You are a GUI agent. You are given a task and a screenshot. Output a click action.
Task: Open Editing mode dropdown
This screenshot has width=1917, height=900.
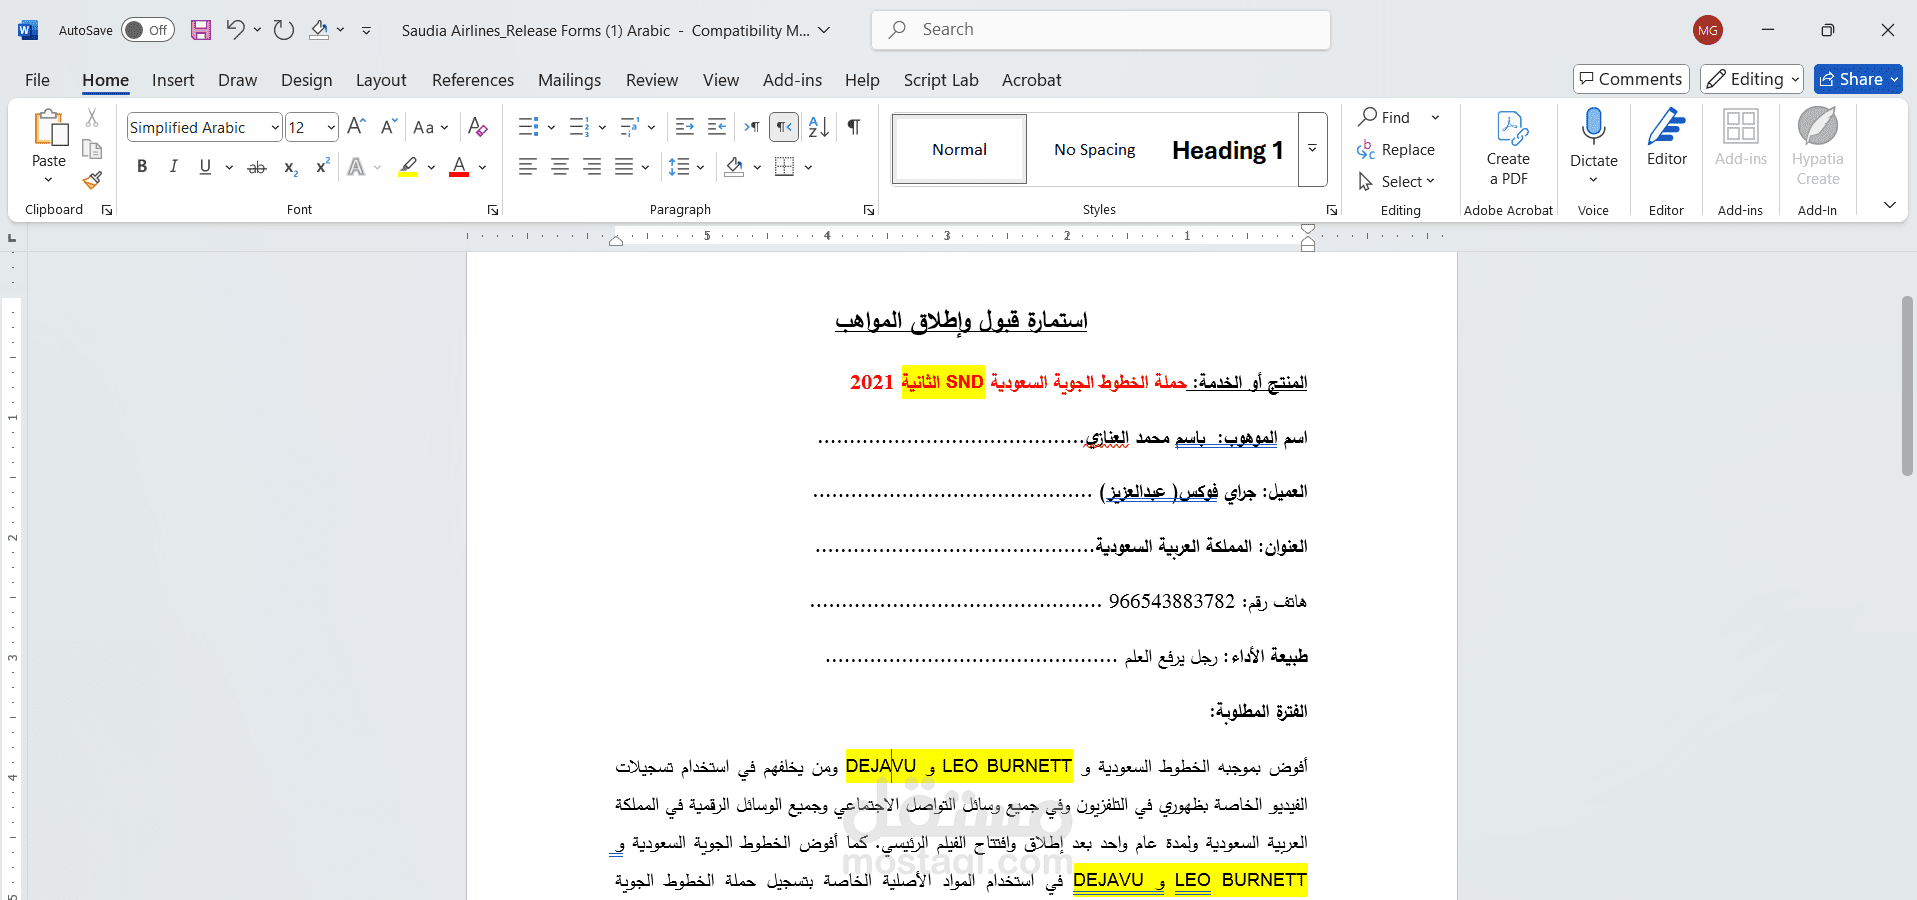click(1752, 79)
